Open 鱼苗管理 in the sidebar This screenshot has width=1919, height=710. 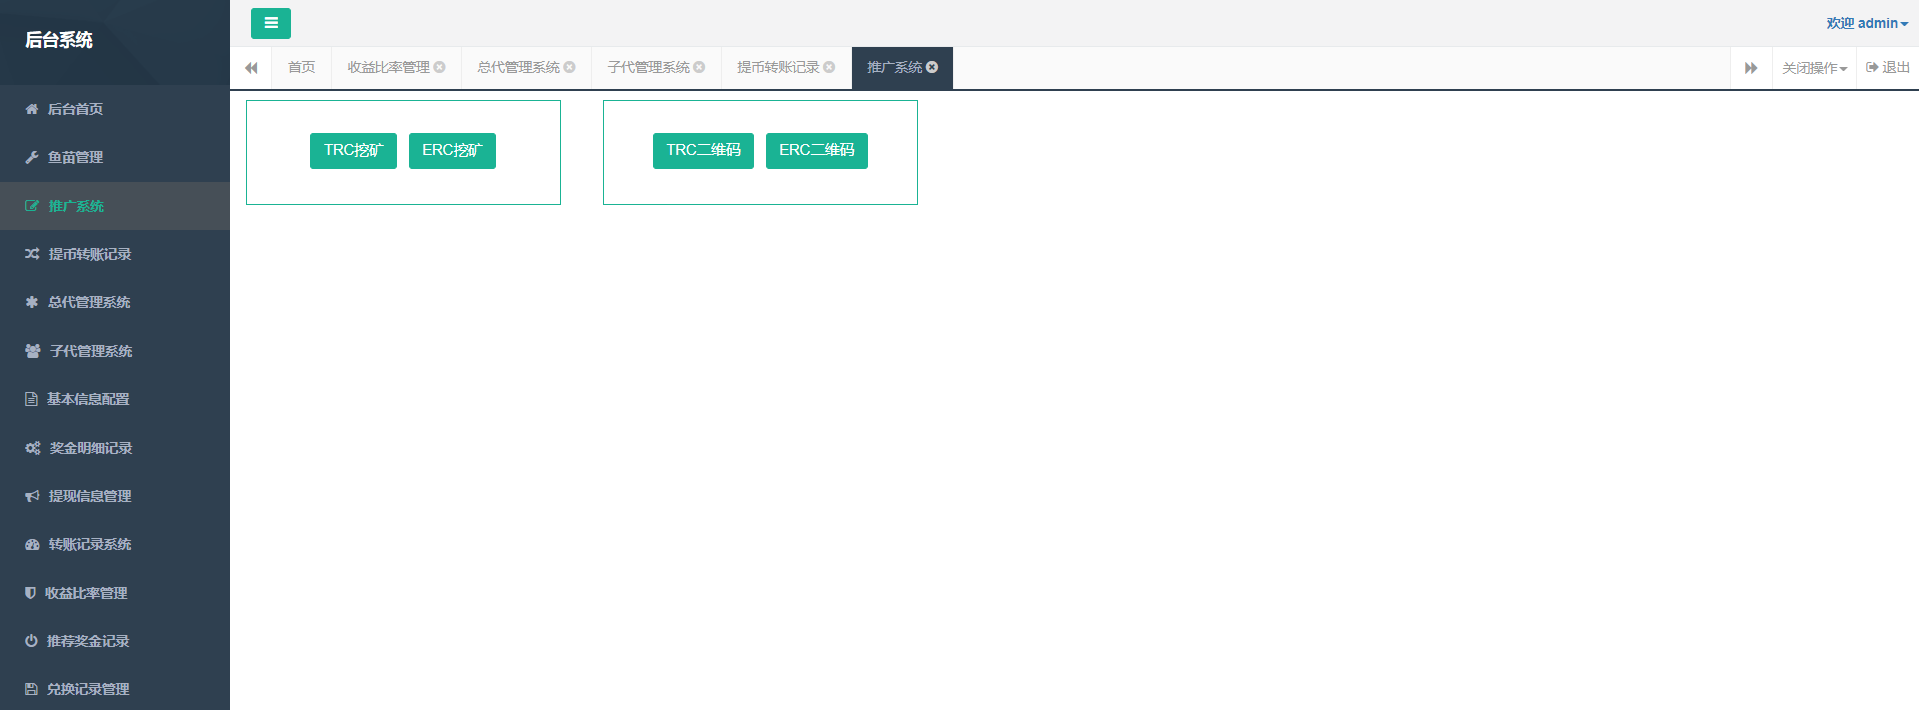coord(115,157)
